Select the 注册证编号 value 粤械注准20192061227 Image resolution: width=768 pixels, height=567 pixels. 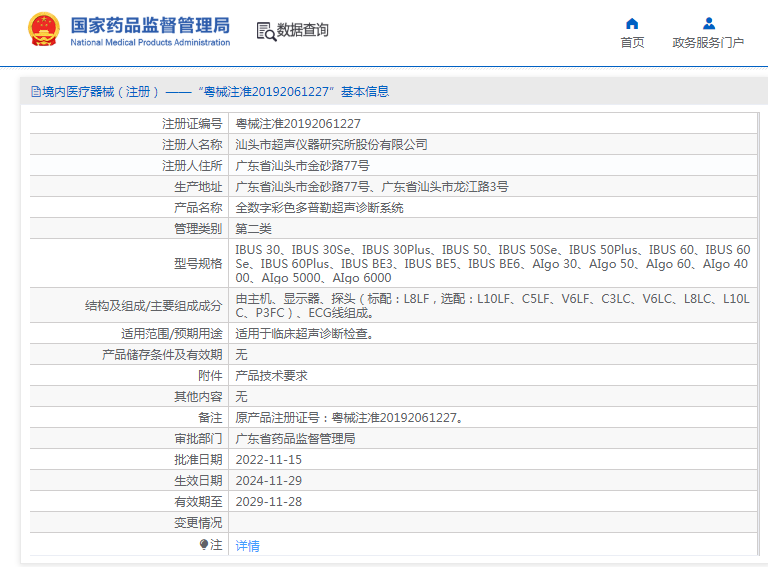pyautogui.click(x=298, y=124)
